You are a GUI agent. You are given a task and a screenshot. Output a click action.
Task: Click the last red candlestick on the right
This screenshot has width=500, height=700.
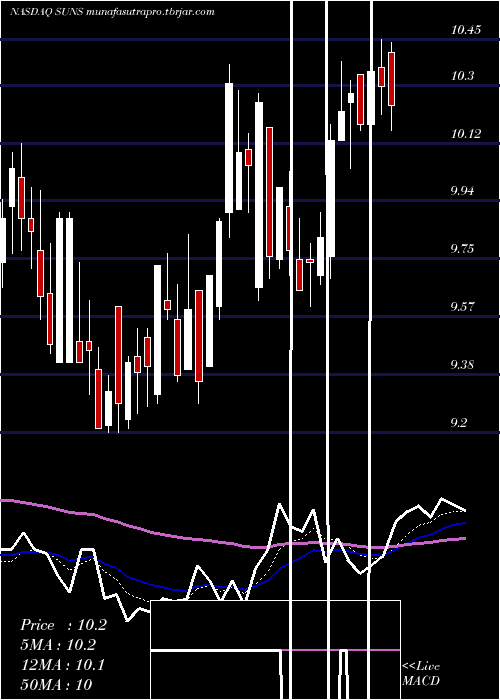coord(392,79)
